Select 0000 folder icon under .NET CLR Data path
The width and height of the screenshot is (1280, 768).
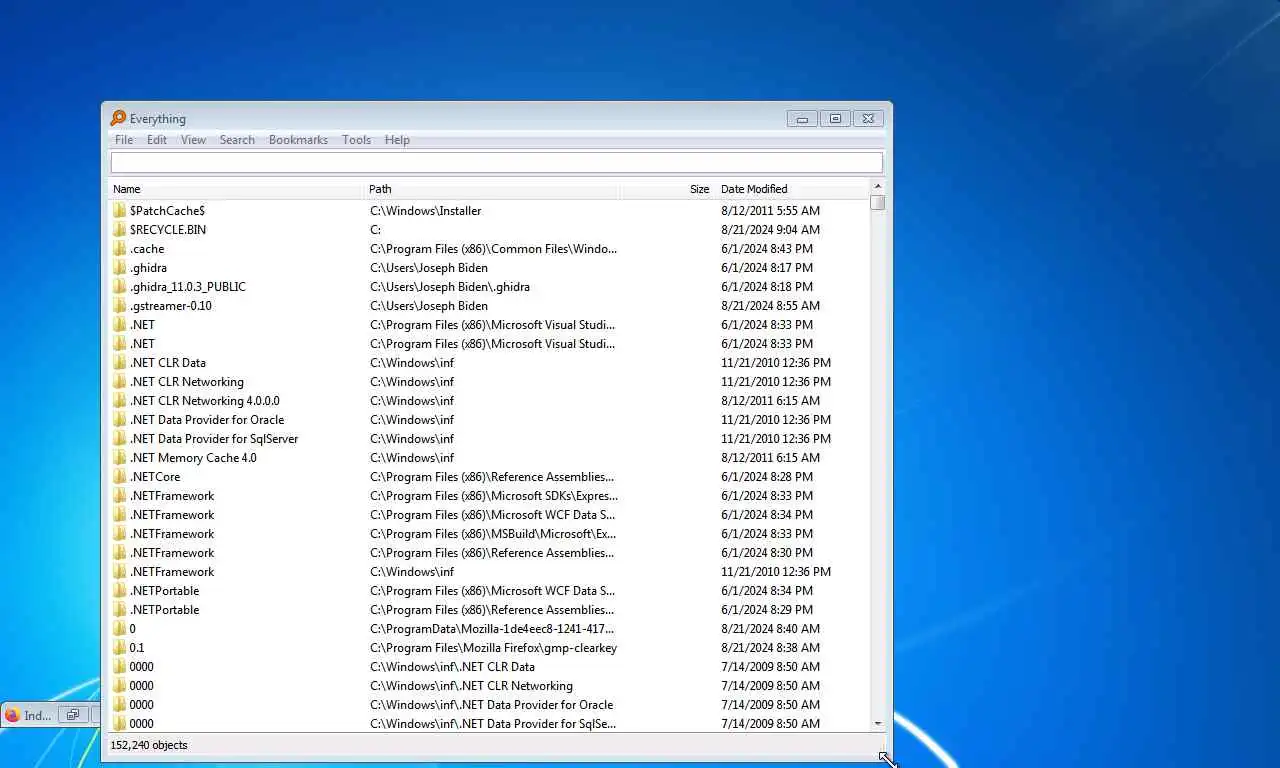point(119,667)
